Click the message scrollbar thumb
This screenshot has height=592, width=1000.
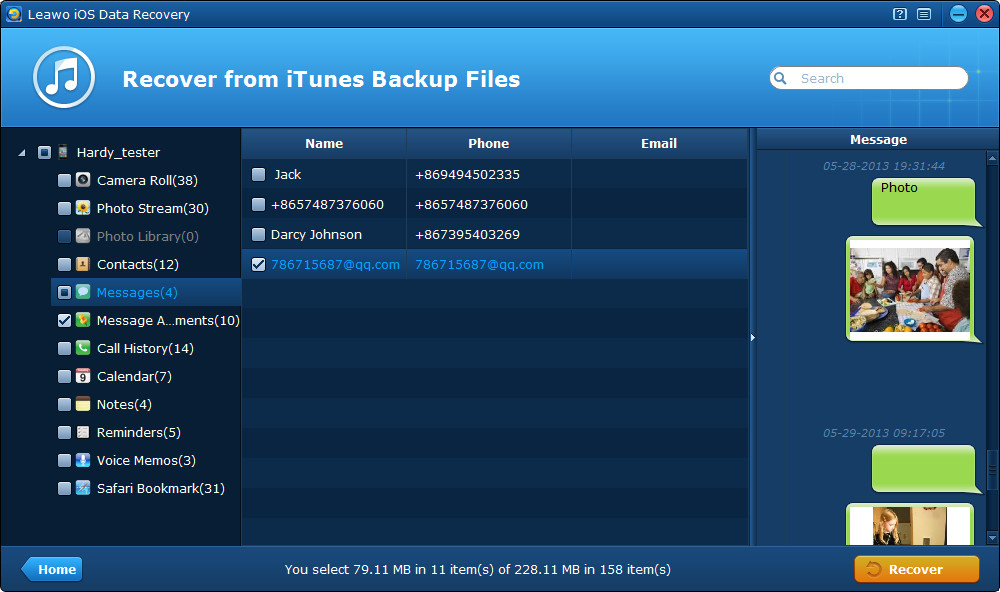[992, 471]
